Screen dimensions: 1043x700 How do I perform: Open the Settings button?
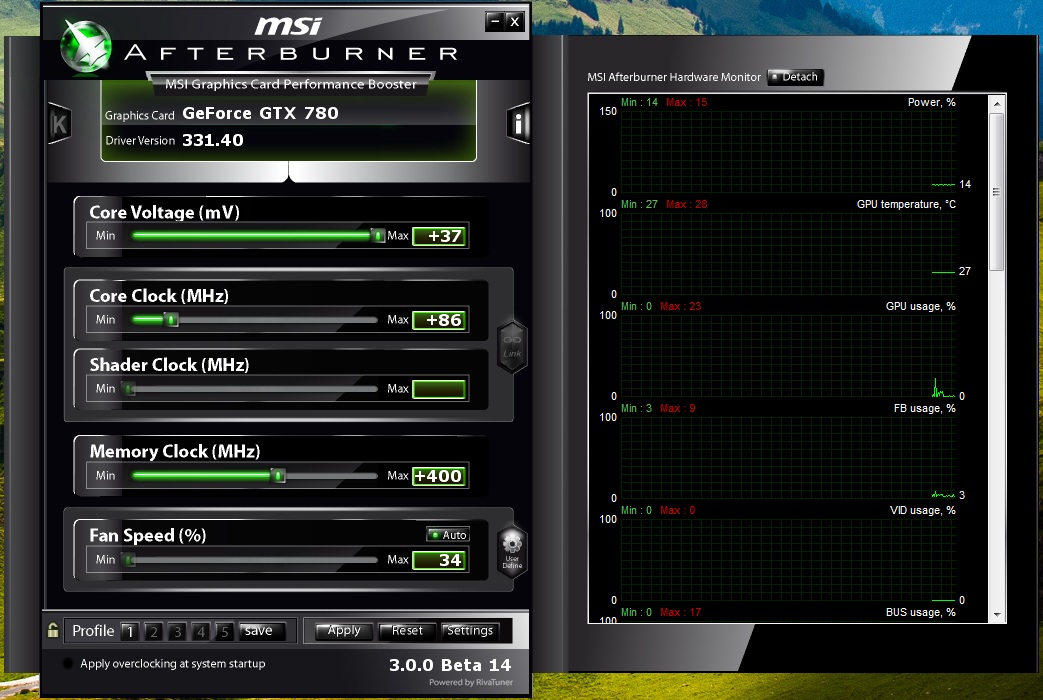click(470, 630)
